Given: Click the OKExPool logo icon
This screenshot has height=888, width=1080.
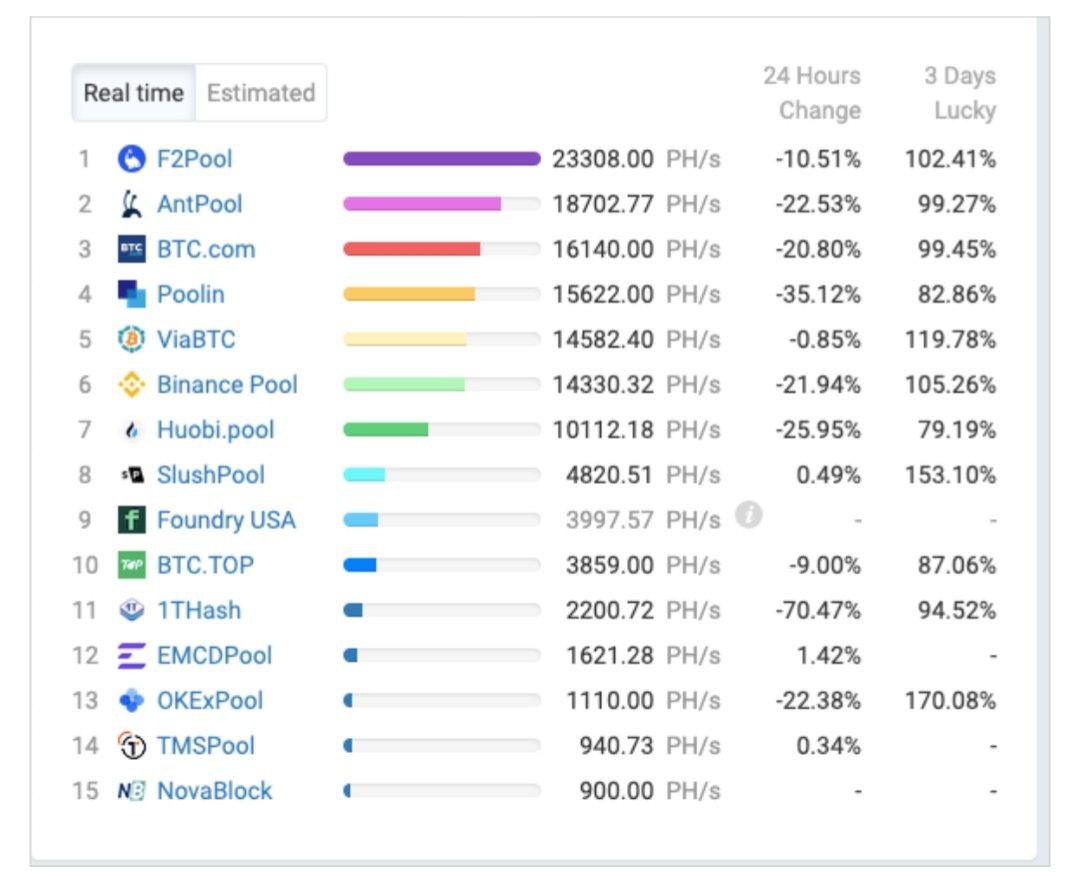Looking at the screenshot, I should click(132, 701).
